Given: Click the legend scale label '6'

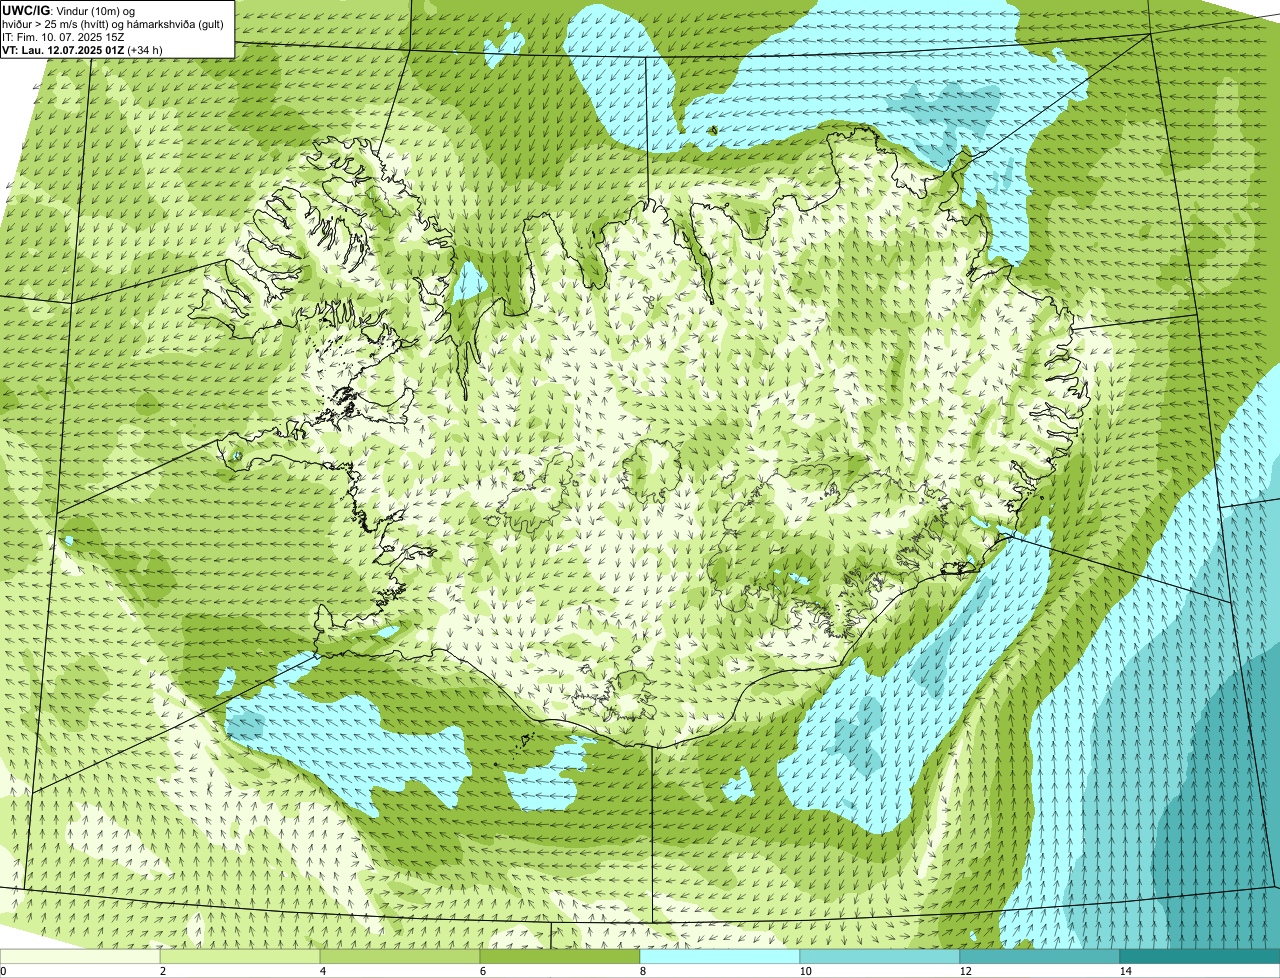Looking at the screenshot, I should 482,971.
